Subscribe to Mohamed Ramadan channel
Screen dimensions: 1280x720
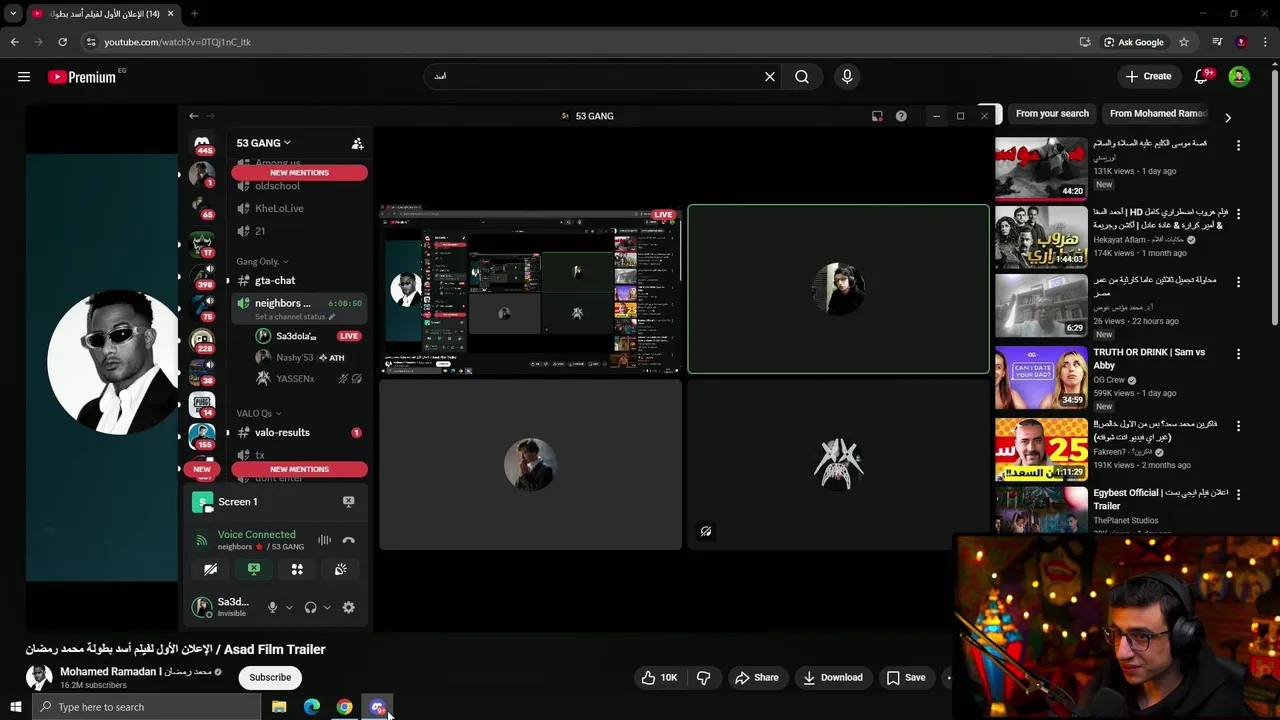270,677
